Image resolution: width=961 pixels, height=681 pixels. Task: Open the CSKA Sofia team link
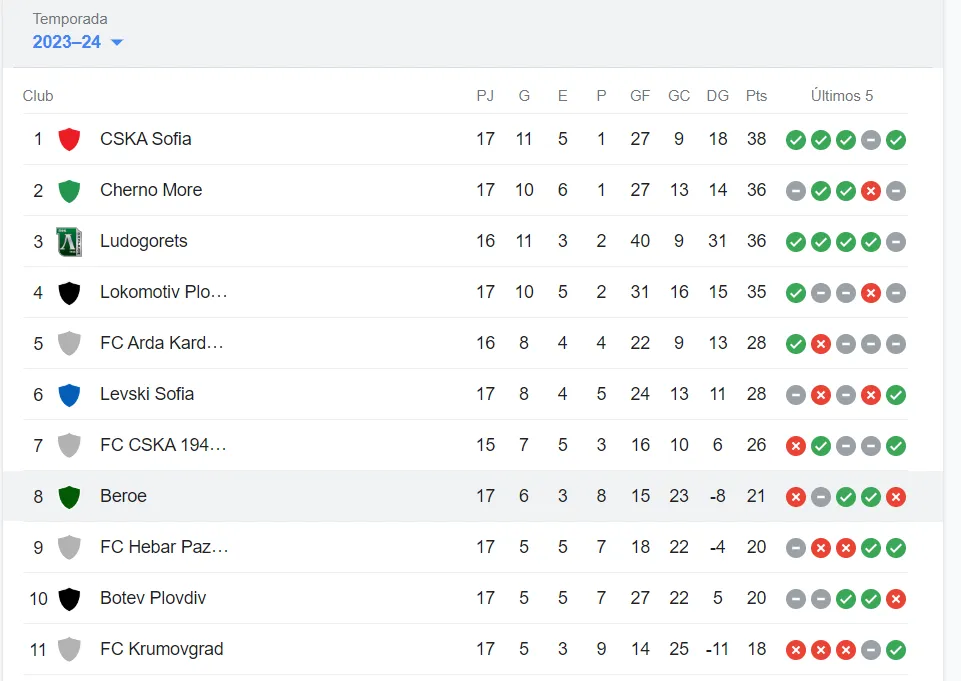pyautogui.click(x=146, y=139)
